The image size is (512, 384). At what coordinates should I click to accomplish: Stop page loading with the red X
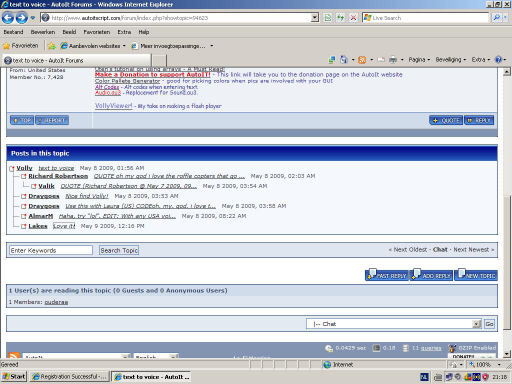click(353, 18)
